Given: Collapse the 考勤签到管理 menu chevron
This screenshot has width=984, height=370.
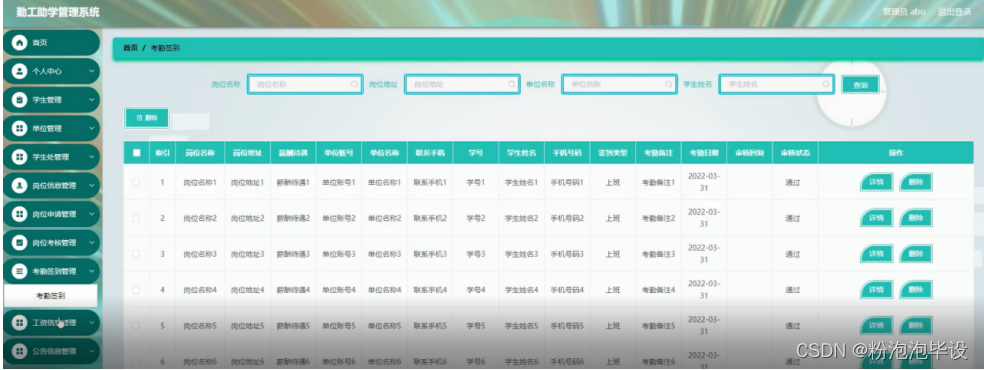Looking at the screenshot, I should [92, 272].
